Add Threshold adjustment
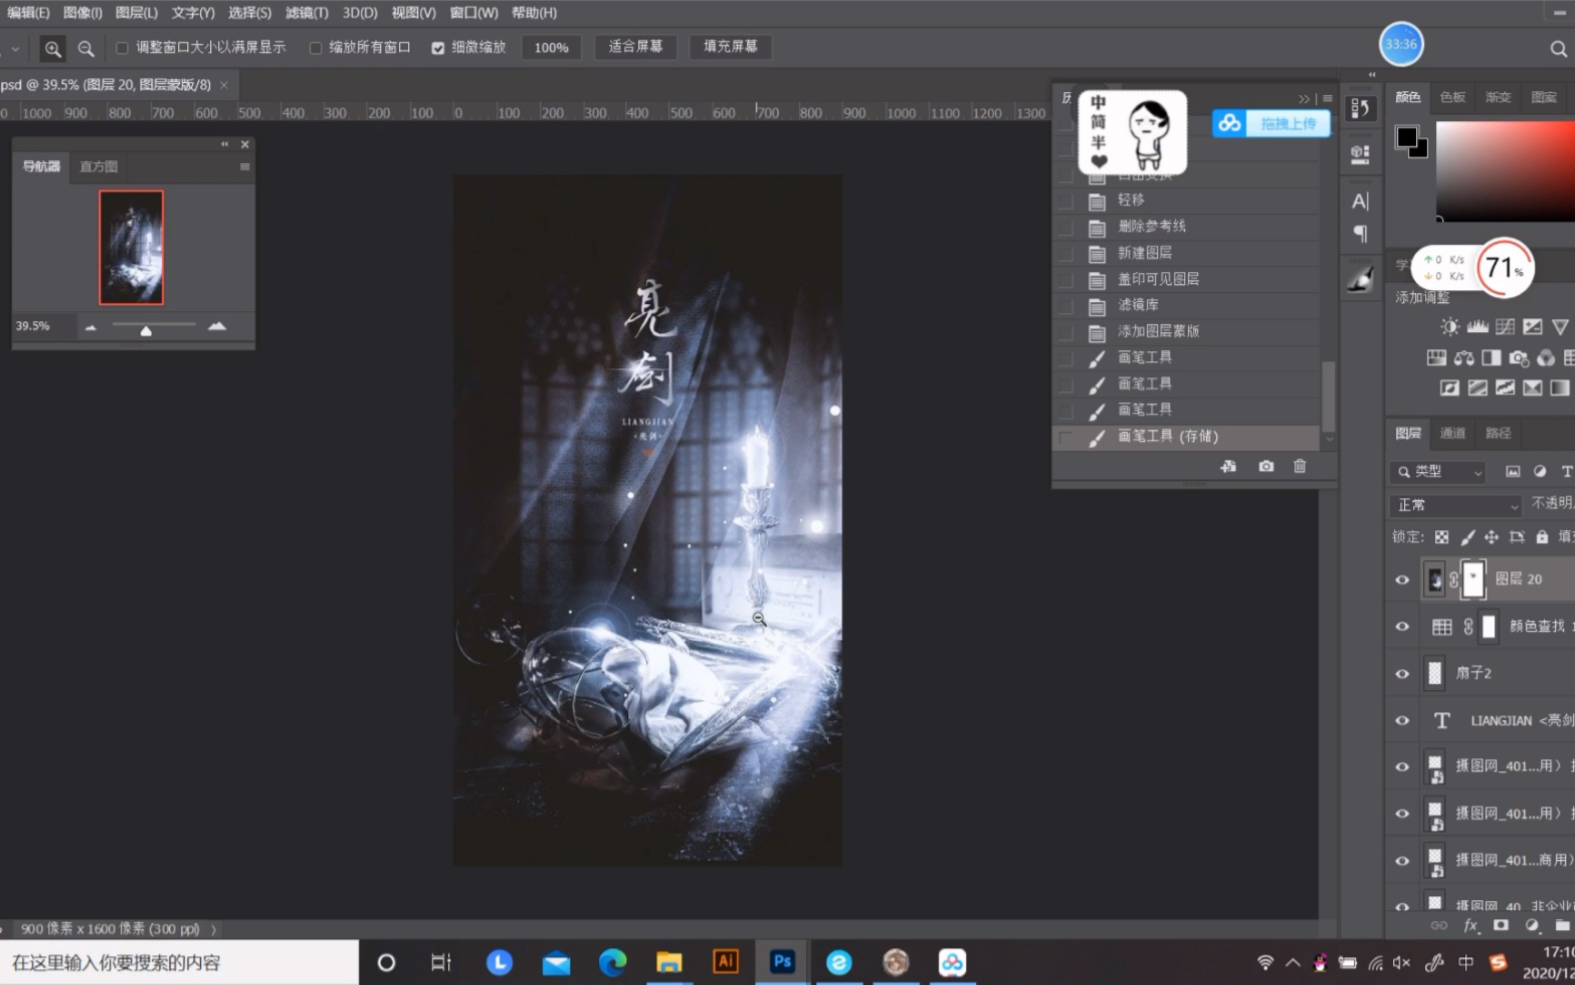Viewport: 1575px width, 985px height. point(1505,388)
